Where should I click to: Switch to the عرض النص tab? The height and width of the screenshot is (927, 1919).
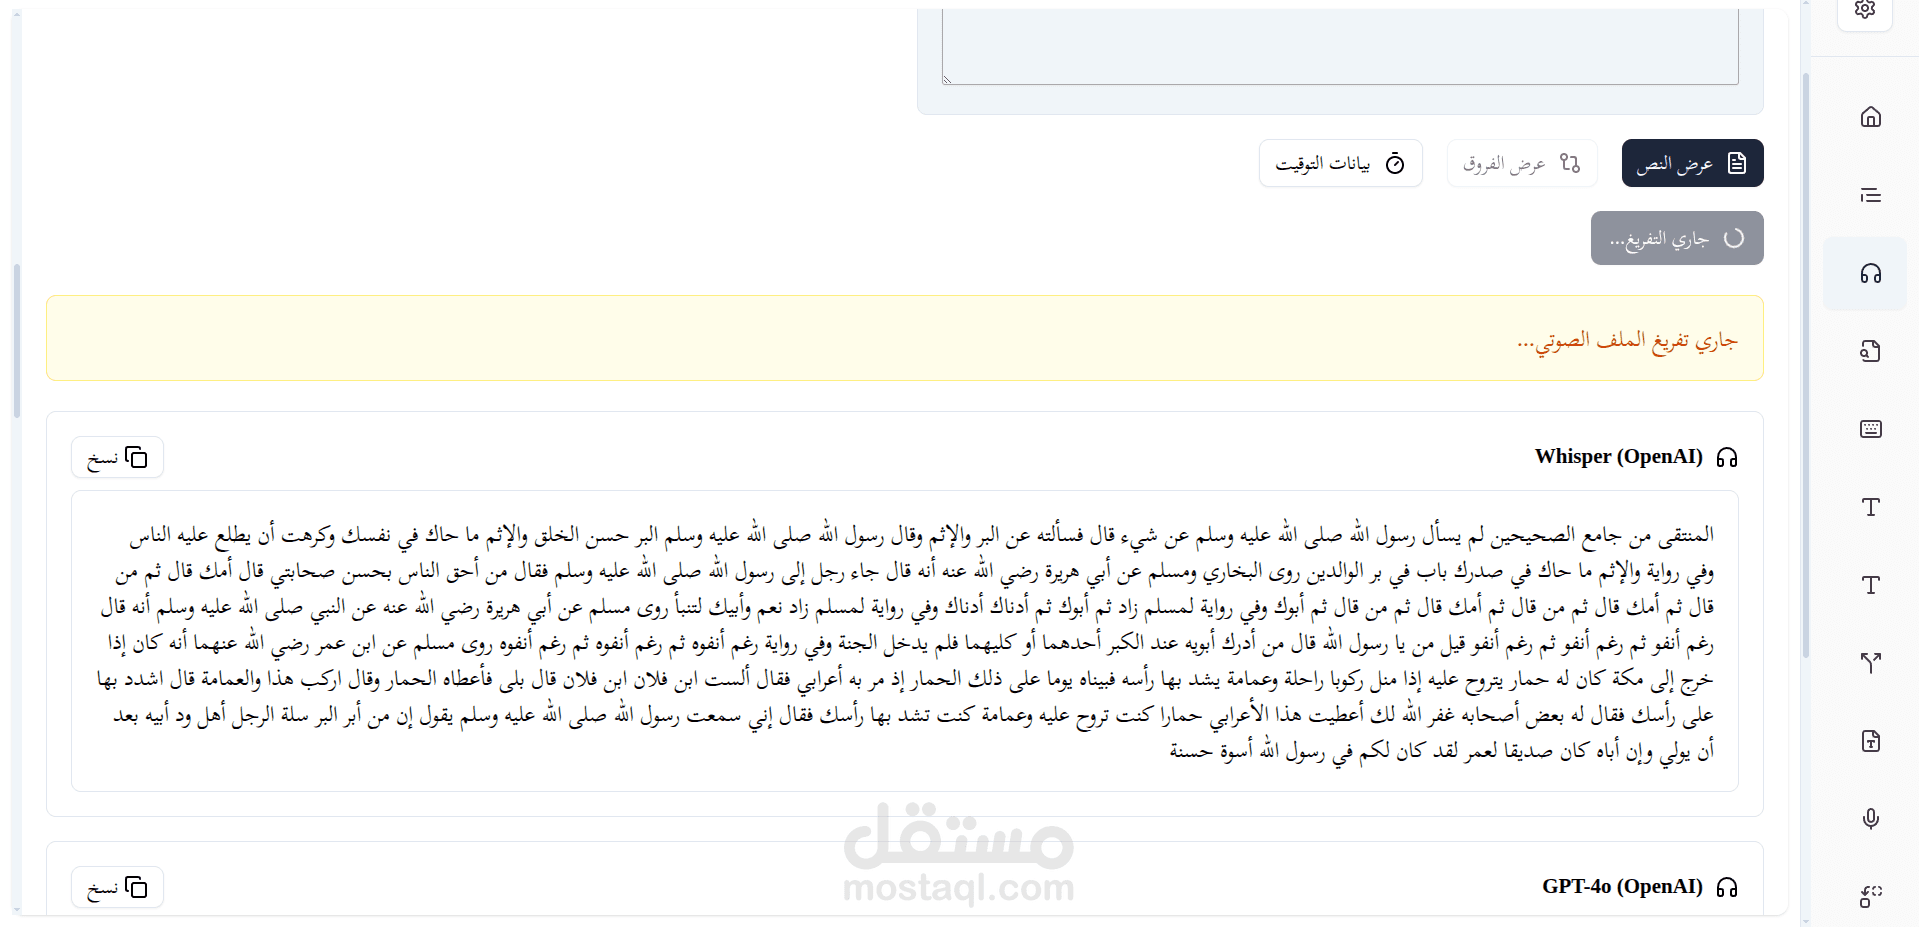click(x=1692, y=163)
